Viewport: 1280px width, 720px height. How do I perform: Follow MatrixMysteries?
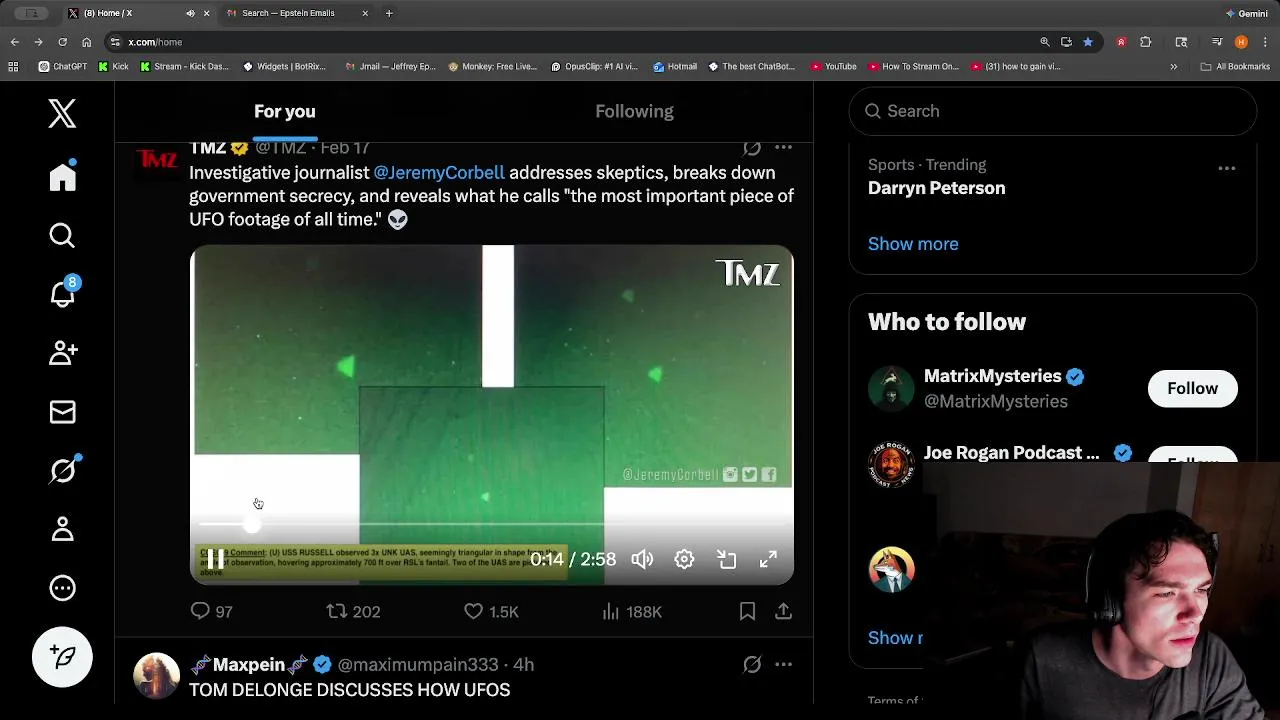[x=1192, y=388]
